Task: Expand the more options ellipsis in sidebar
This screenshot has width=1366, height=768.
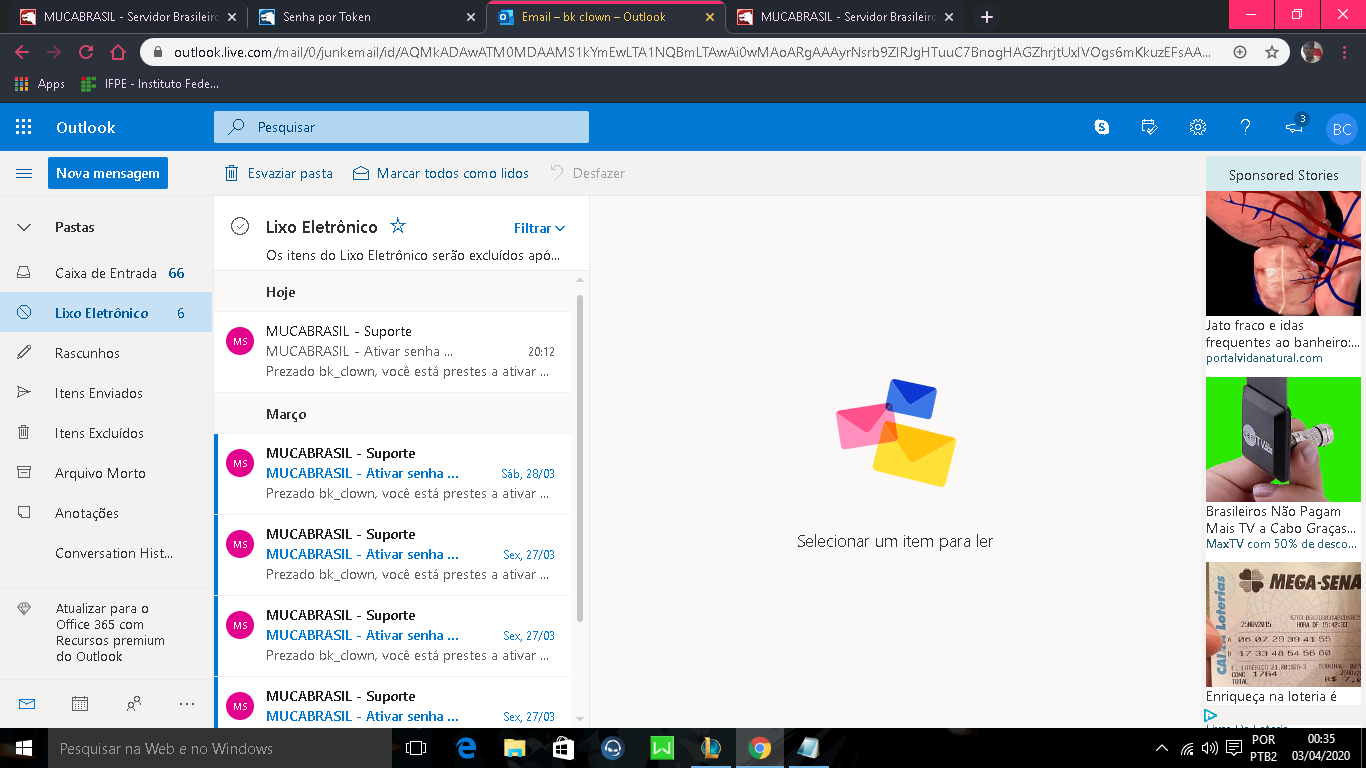Action: tap(187, 704)
